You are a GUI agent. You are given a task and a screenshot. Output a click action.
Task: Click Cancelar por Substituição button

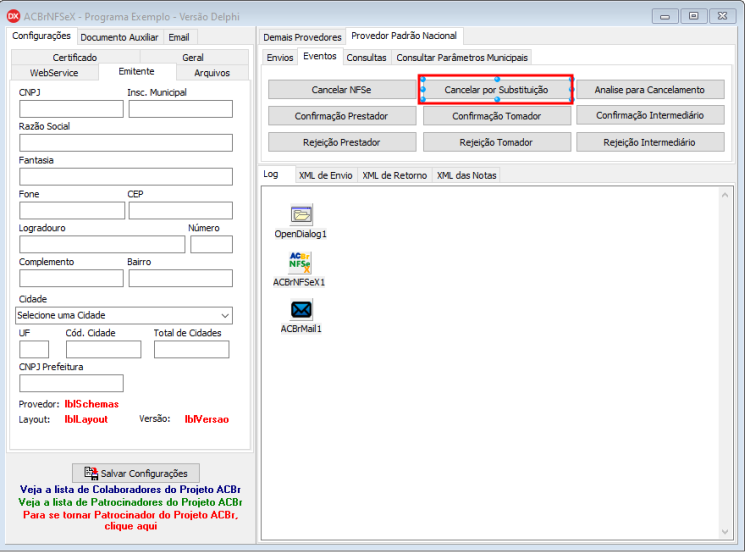tap(496, 89)
